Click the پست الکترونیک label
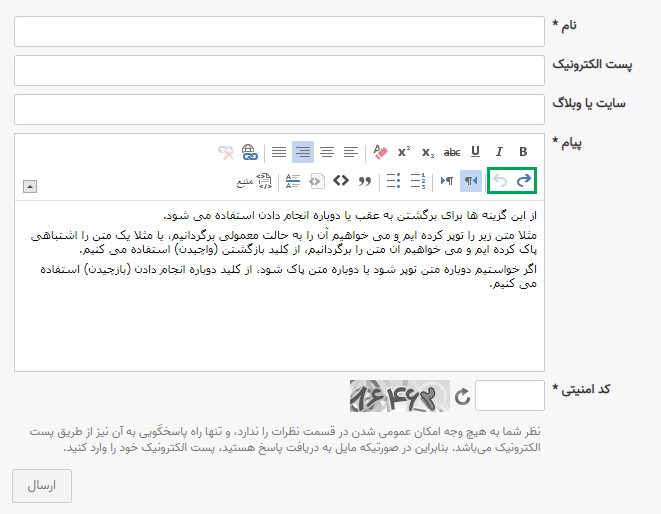 click(x=592, y=64)
